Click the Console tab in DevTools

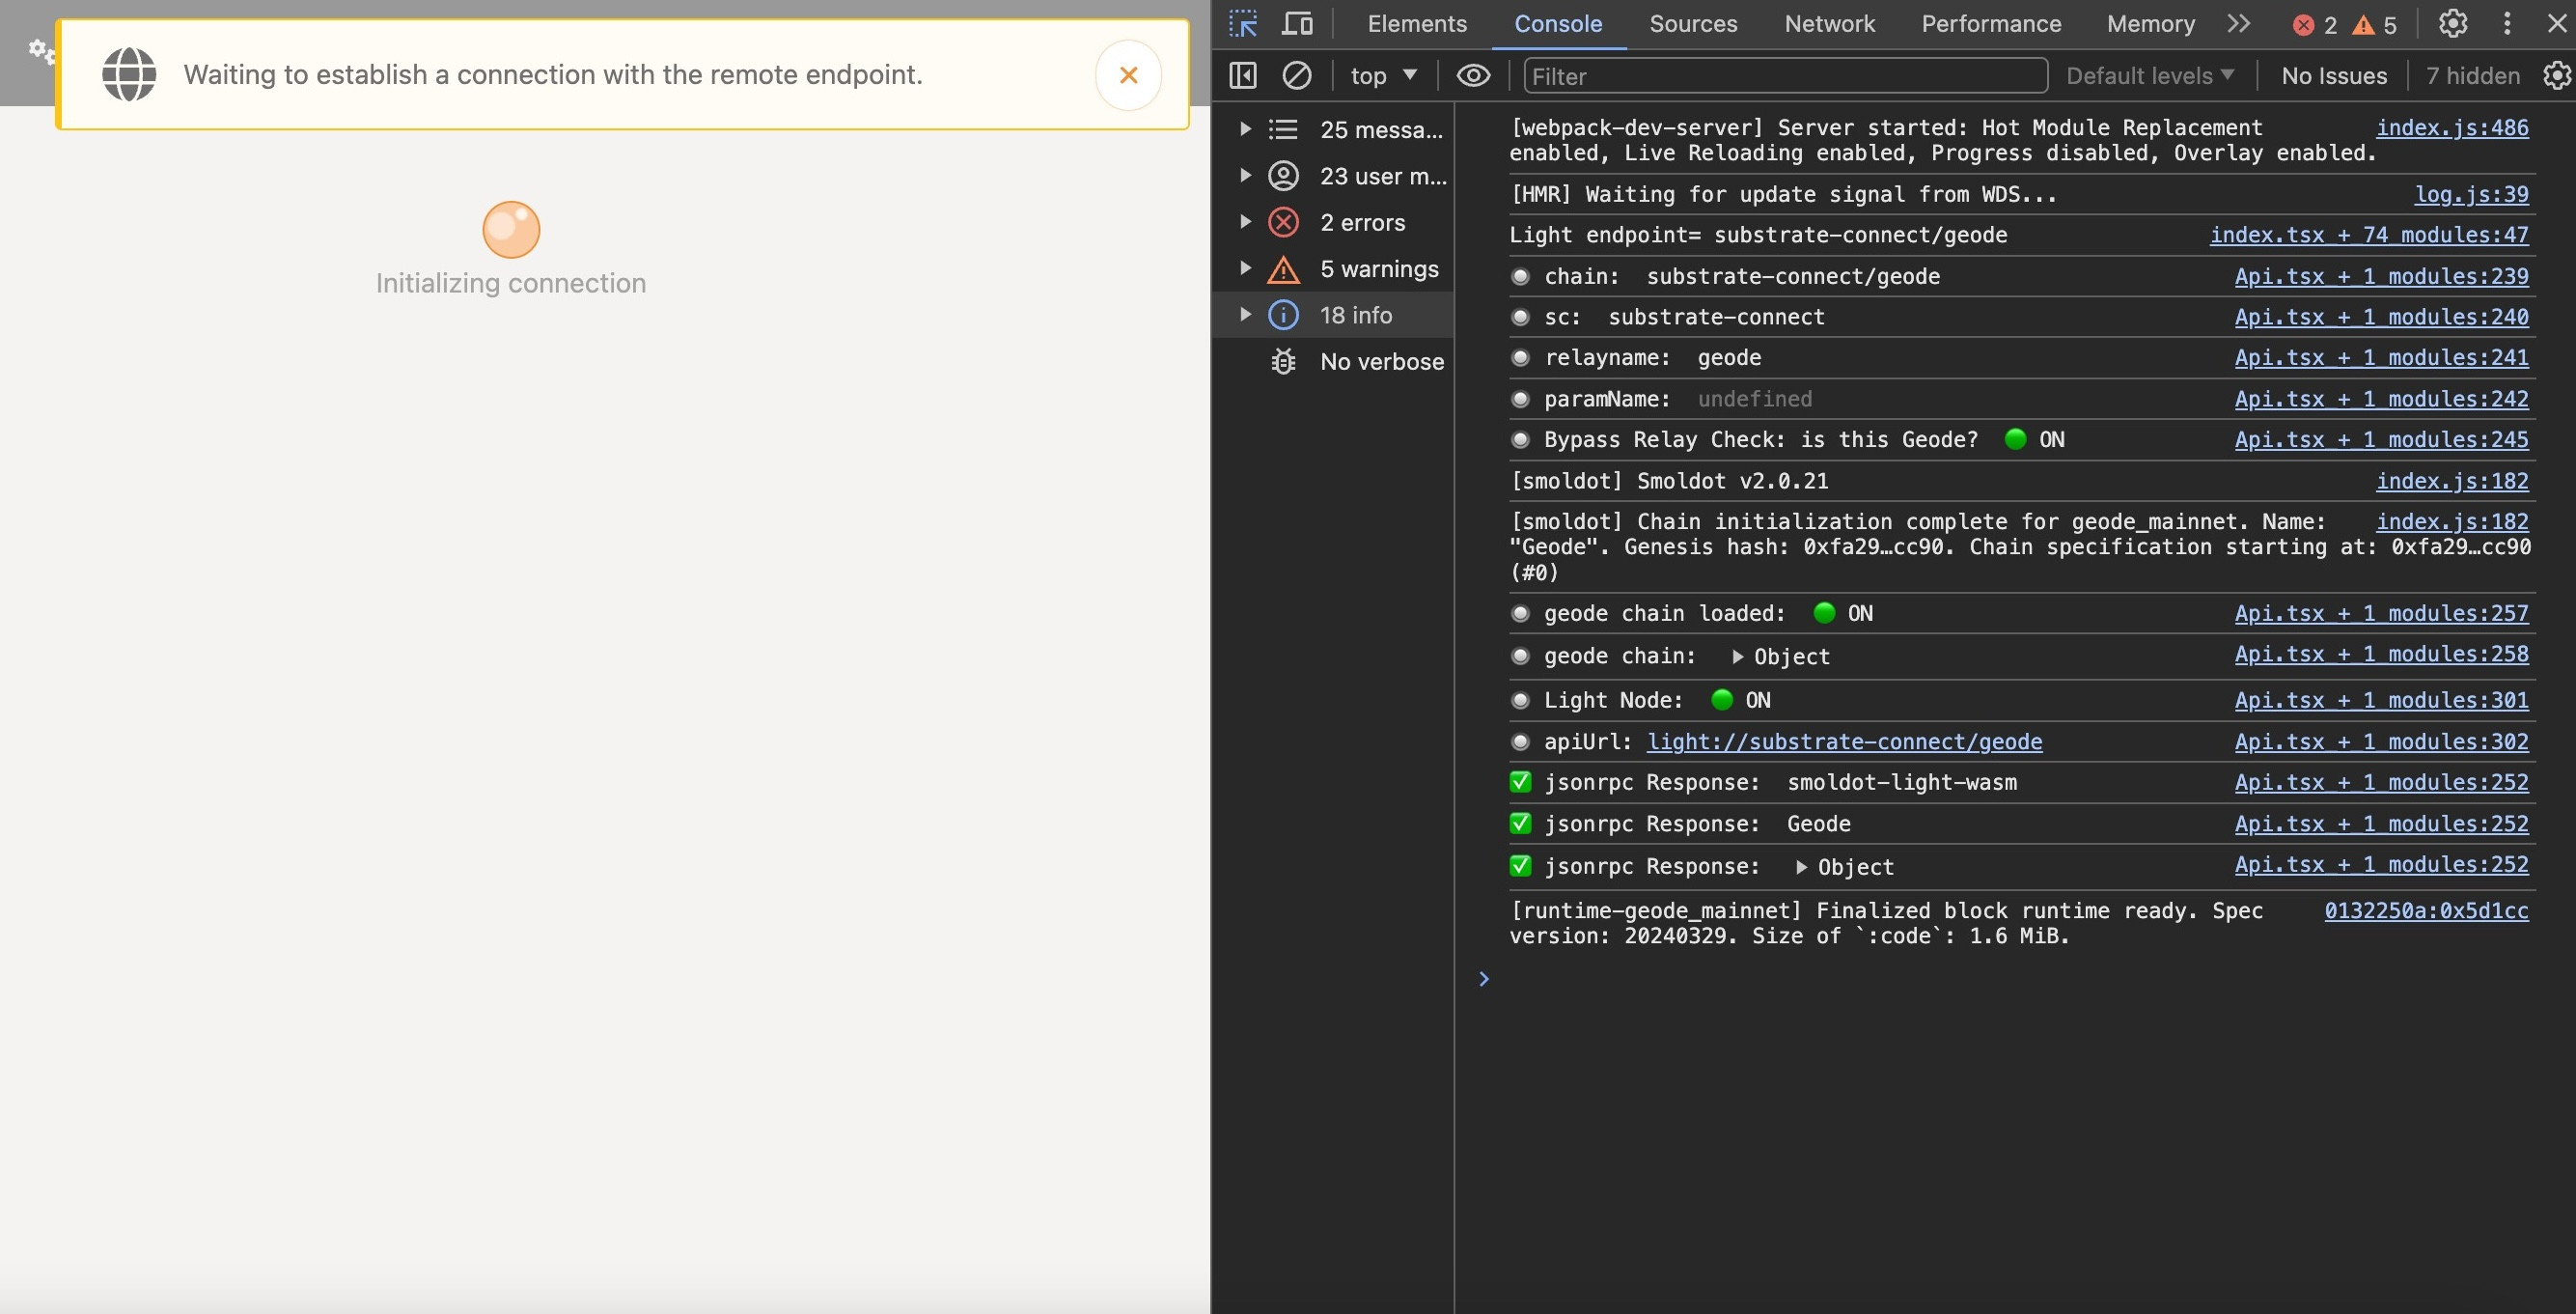click(1556, 23)
